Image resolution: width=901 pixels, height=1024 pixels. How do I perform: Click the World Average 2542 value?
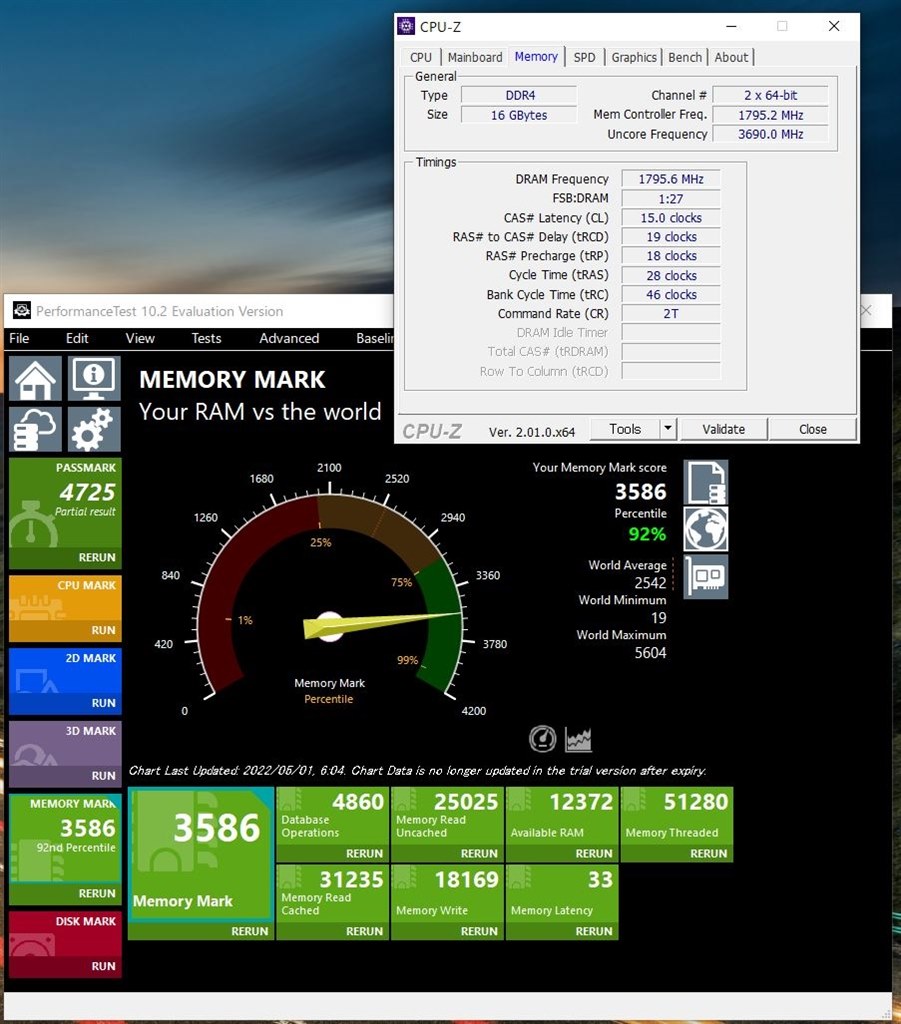[x=650, y=583]
